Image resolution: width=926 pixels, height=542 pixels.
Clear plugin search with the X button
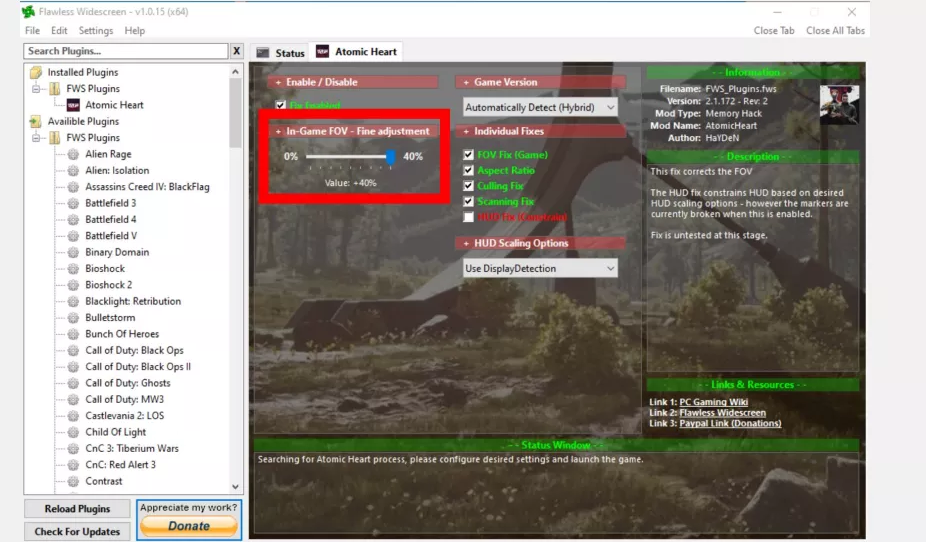236,51
